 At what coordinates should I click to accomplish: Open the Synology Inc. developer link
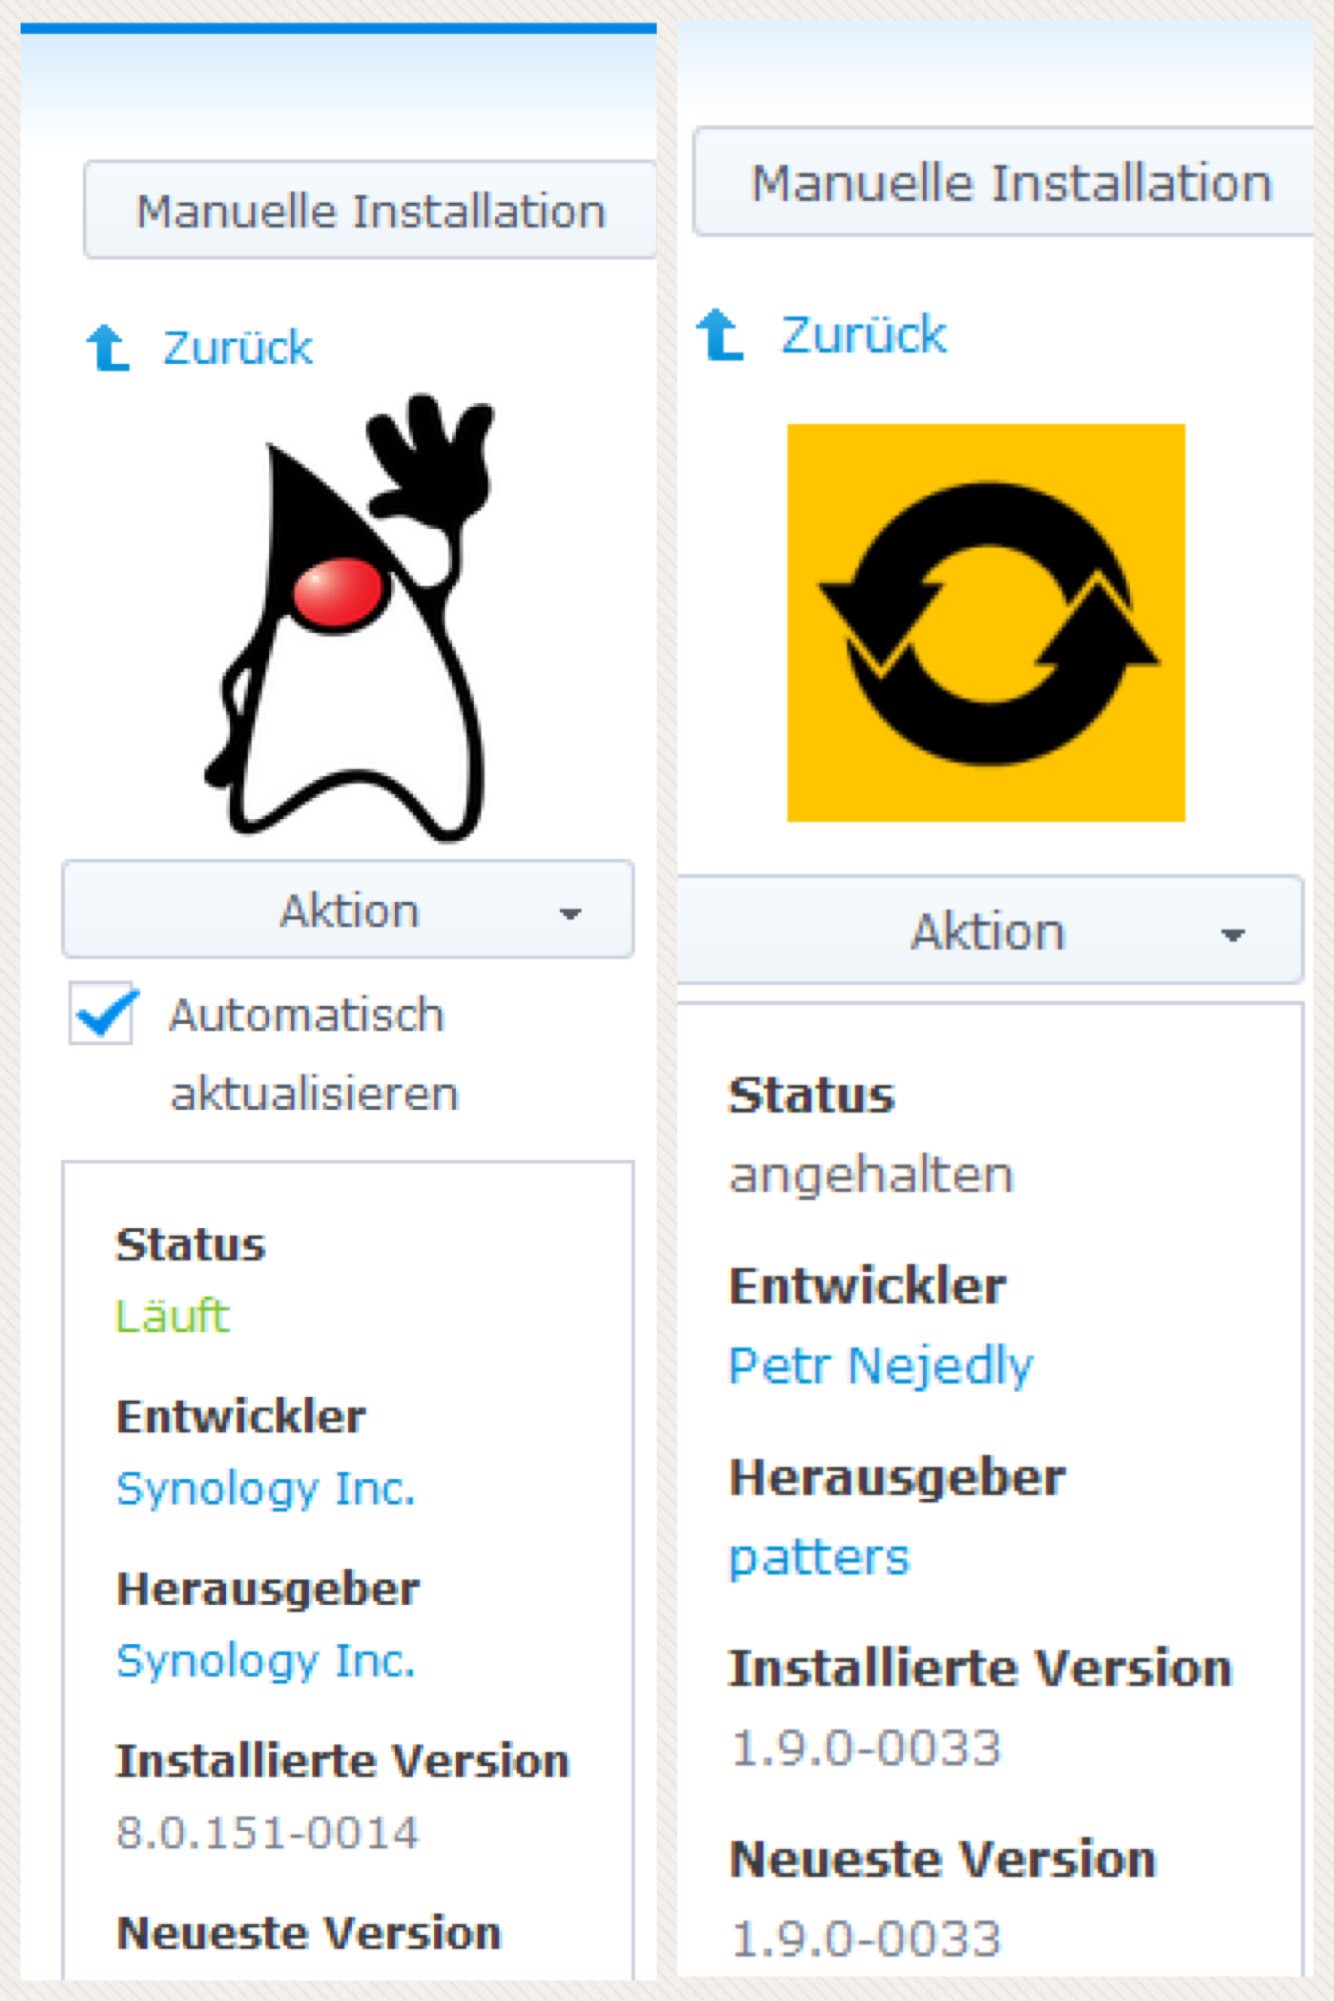[266, 1488]
